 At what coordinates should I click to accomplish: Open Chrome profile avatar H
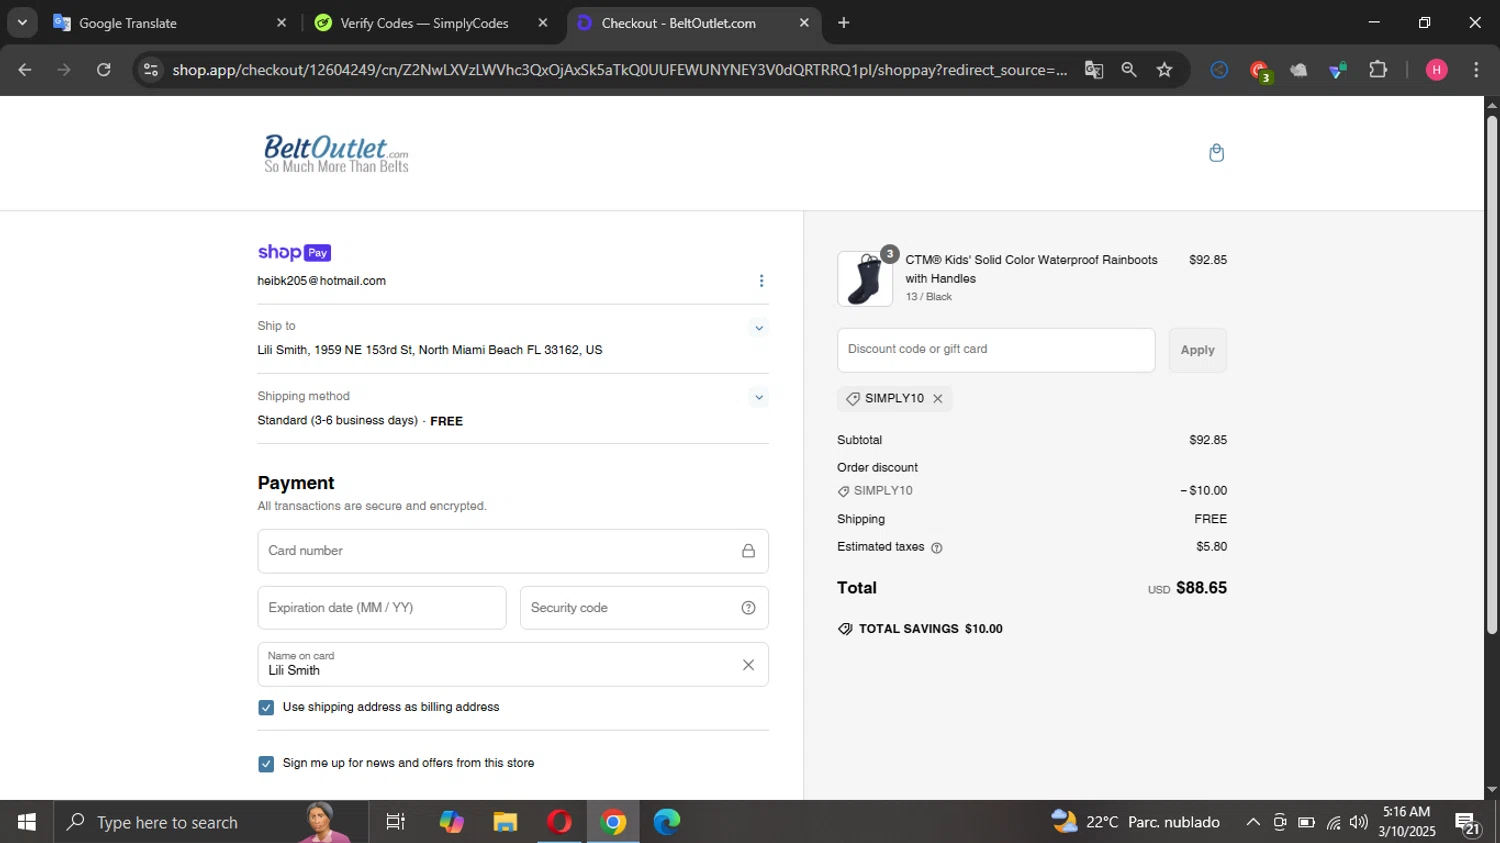(1436, 70)
